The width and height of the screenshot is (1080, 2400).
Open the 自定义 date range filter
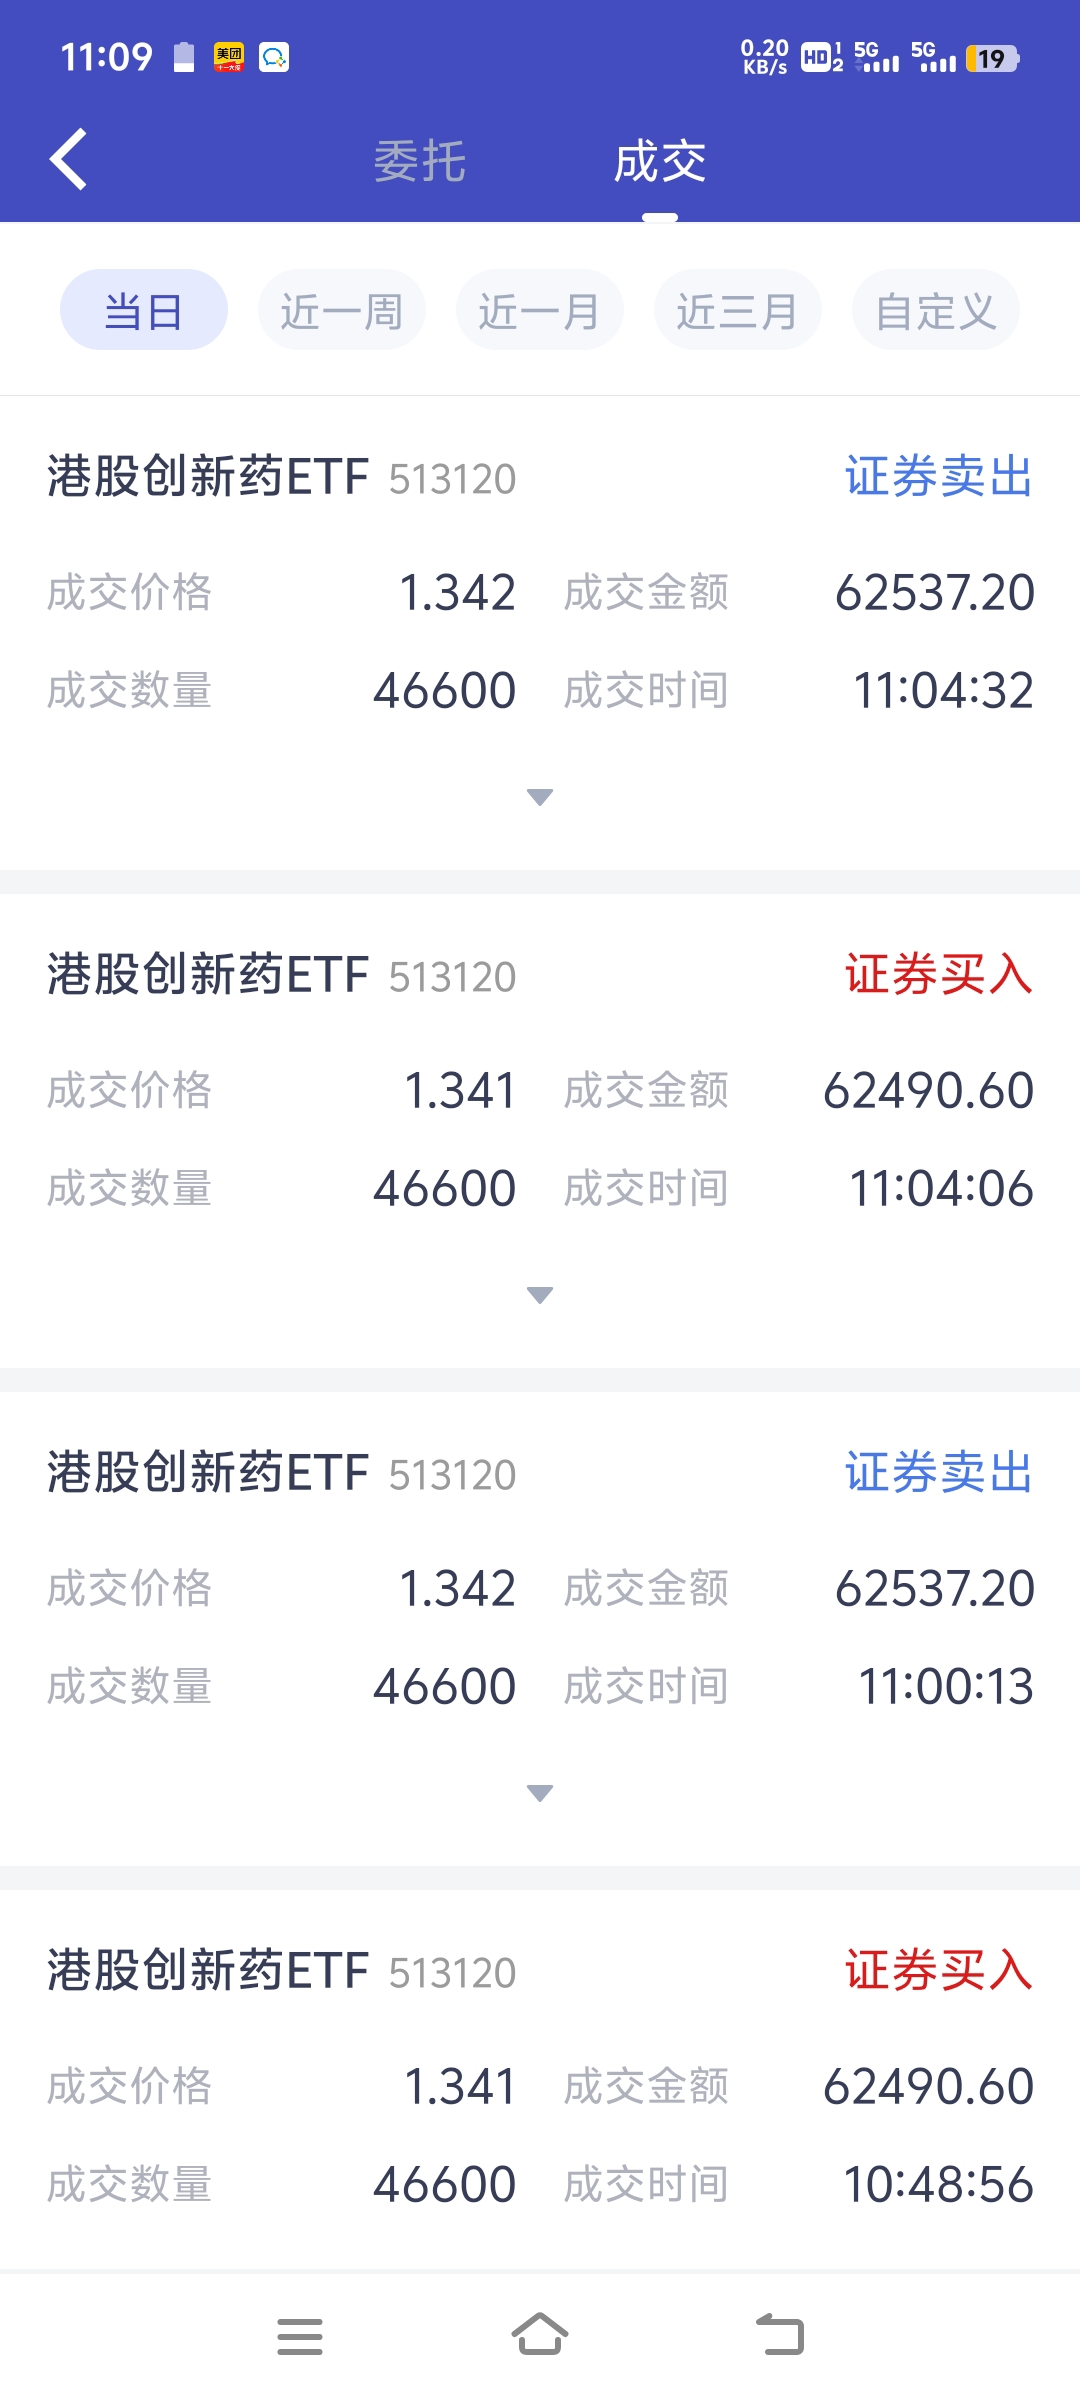(x=935, y=311)
